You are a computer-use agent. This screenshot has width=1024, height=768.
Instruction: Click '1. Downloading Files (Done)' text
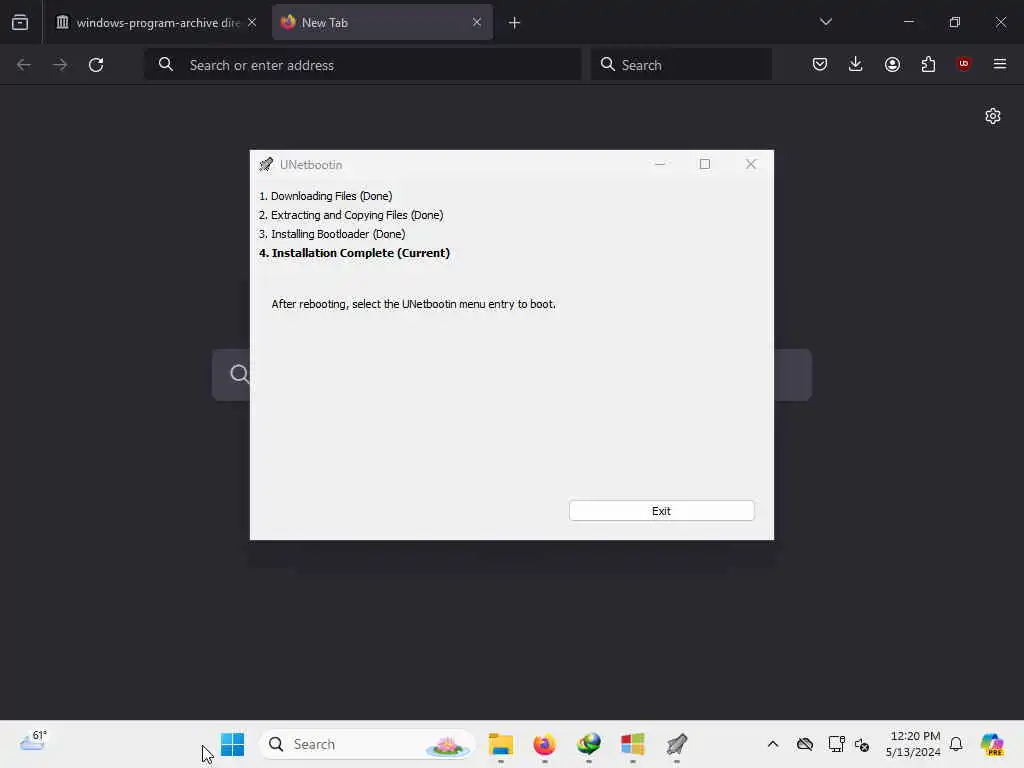pos(325,196)
